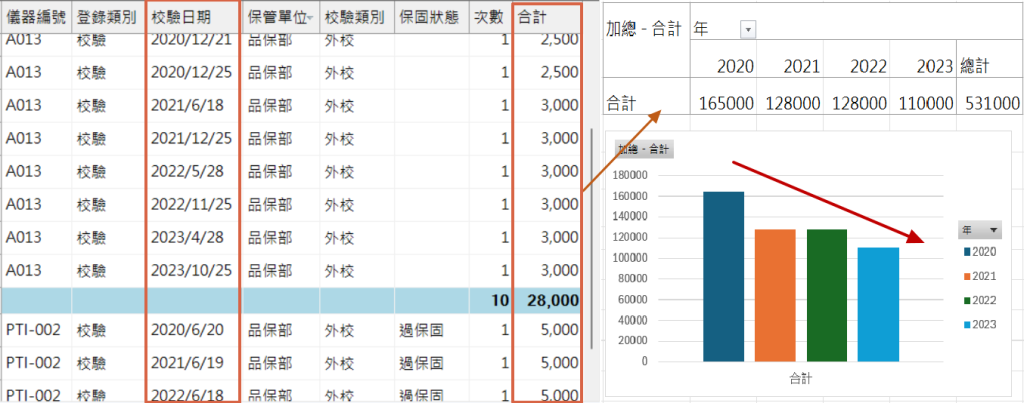The height and width of the screenshot is (403, 1024).
Task: Click the green 2022 chart bar
Action: tap(827, 295)
